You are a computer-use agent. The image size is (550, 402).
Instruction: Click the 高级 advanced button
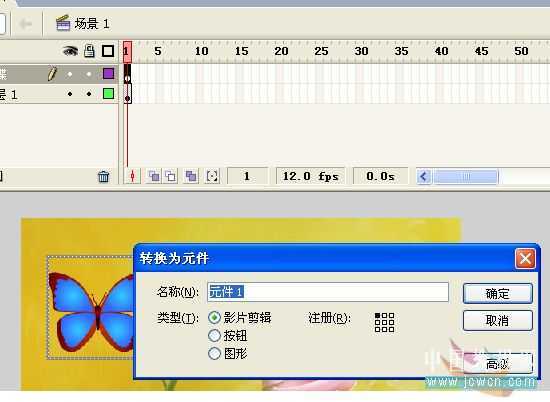click(x=498, y=363)
